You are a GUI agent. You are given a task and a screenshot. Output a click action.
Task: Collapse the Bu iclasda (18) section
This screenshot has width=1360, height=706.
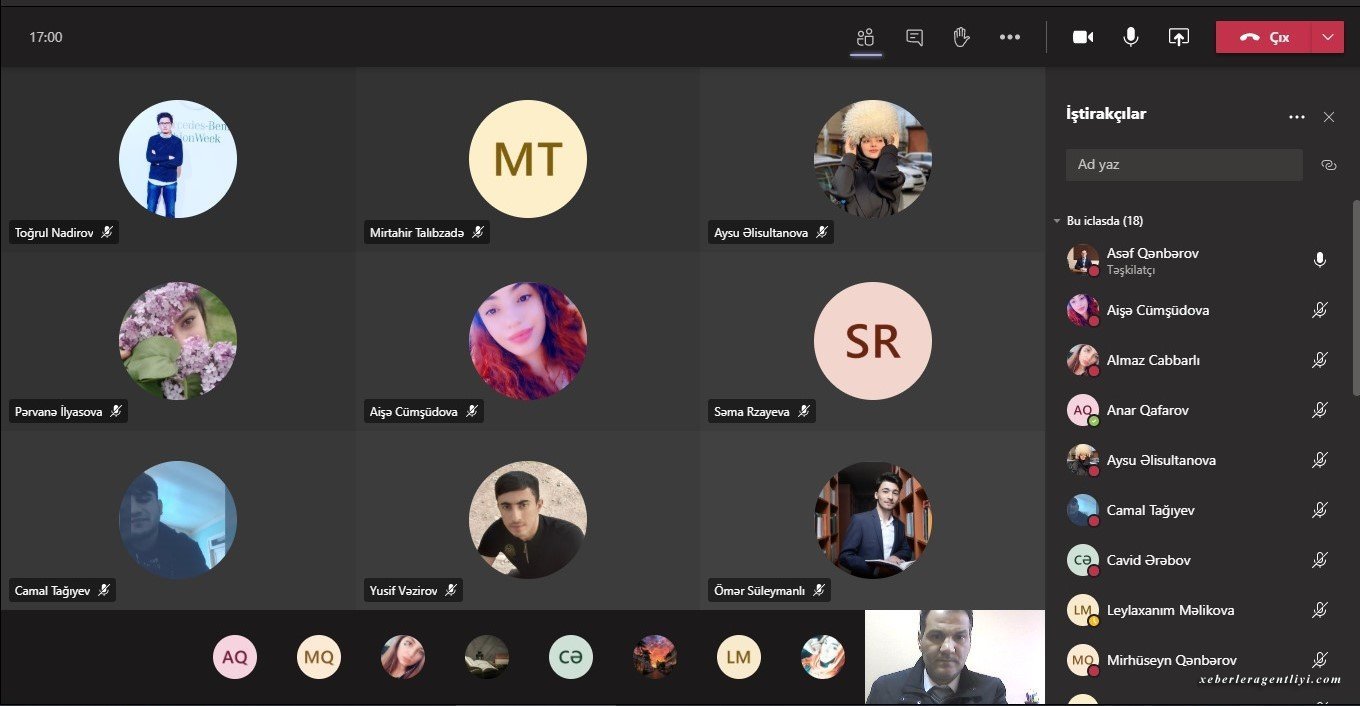[x=1057, y=221]
